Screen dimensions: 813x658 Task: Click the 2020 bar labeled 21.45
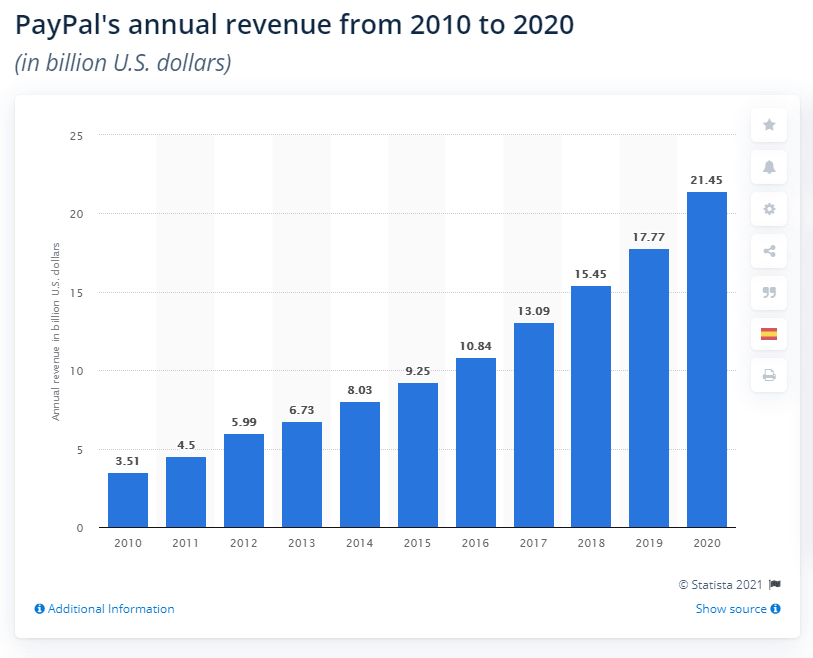(707, 359)
